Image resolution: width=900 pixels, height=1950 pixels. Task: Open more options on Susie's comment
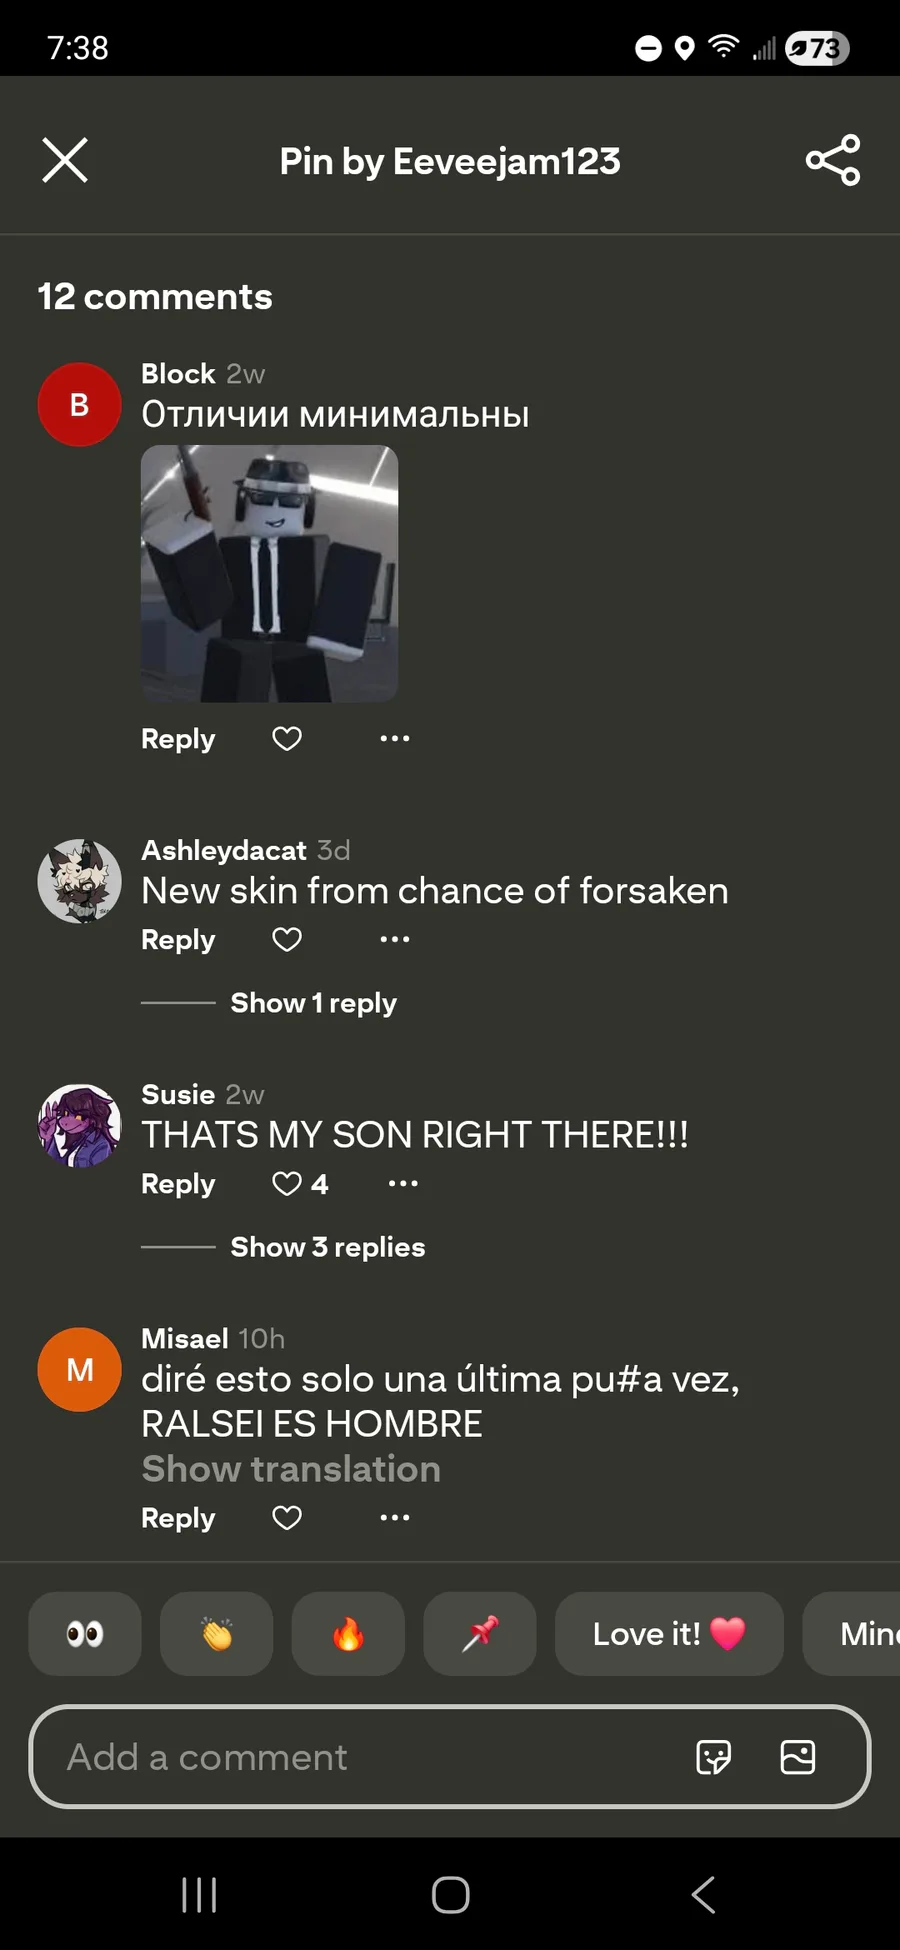pos(403,1183)
